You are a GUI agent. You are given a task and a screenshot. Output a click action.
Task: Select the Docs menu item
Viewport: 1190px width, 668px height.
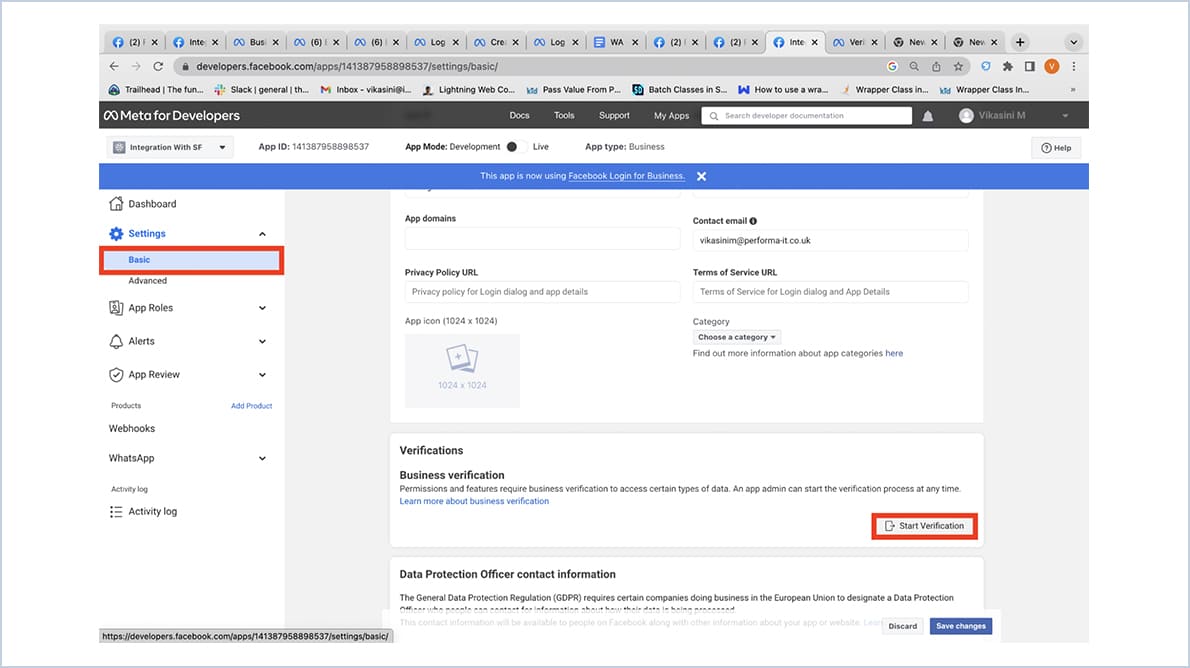pyautogui.click(x=519, y=115)
